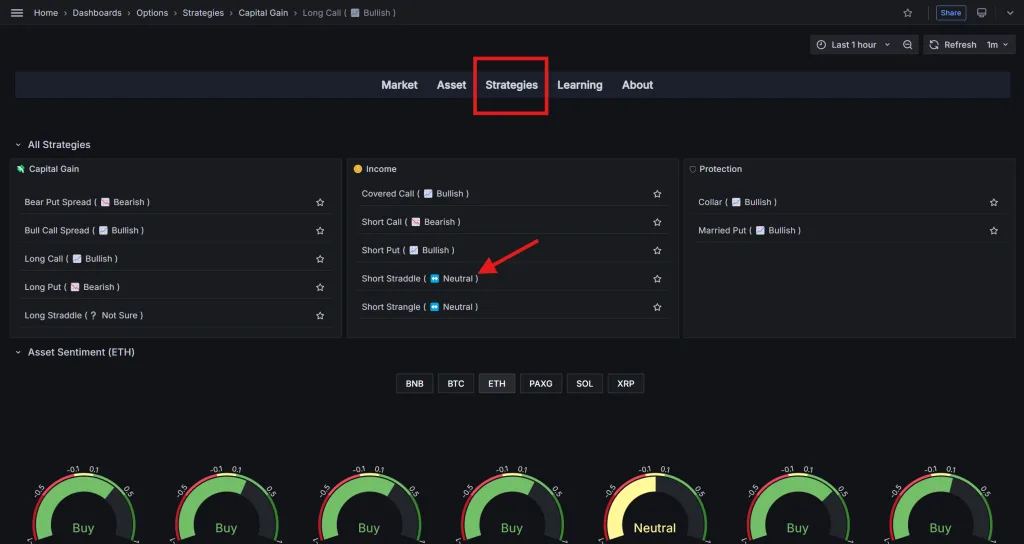Open the Last 1 hour time picker

pyautogui.click(x=853, y=45)
